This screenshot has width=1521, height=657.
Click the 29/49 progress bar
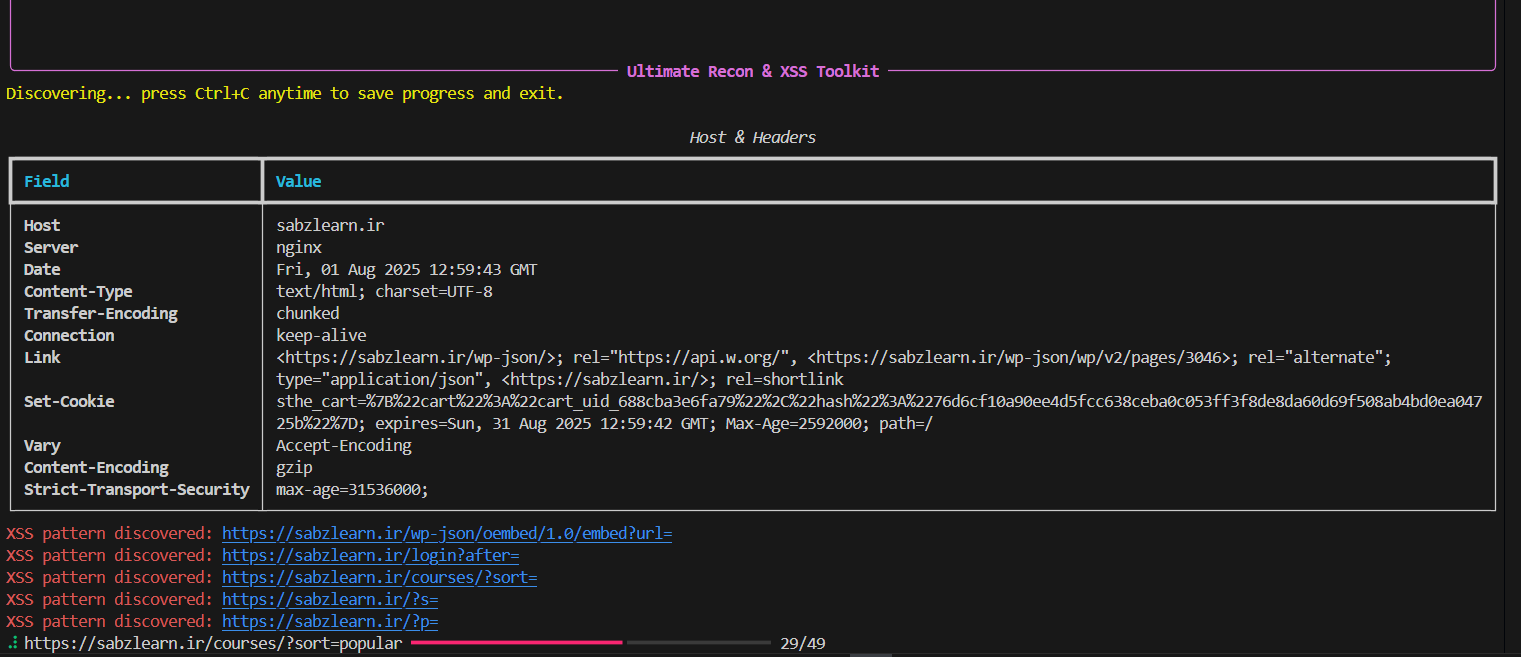591,642
